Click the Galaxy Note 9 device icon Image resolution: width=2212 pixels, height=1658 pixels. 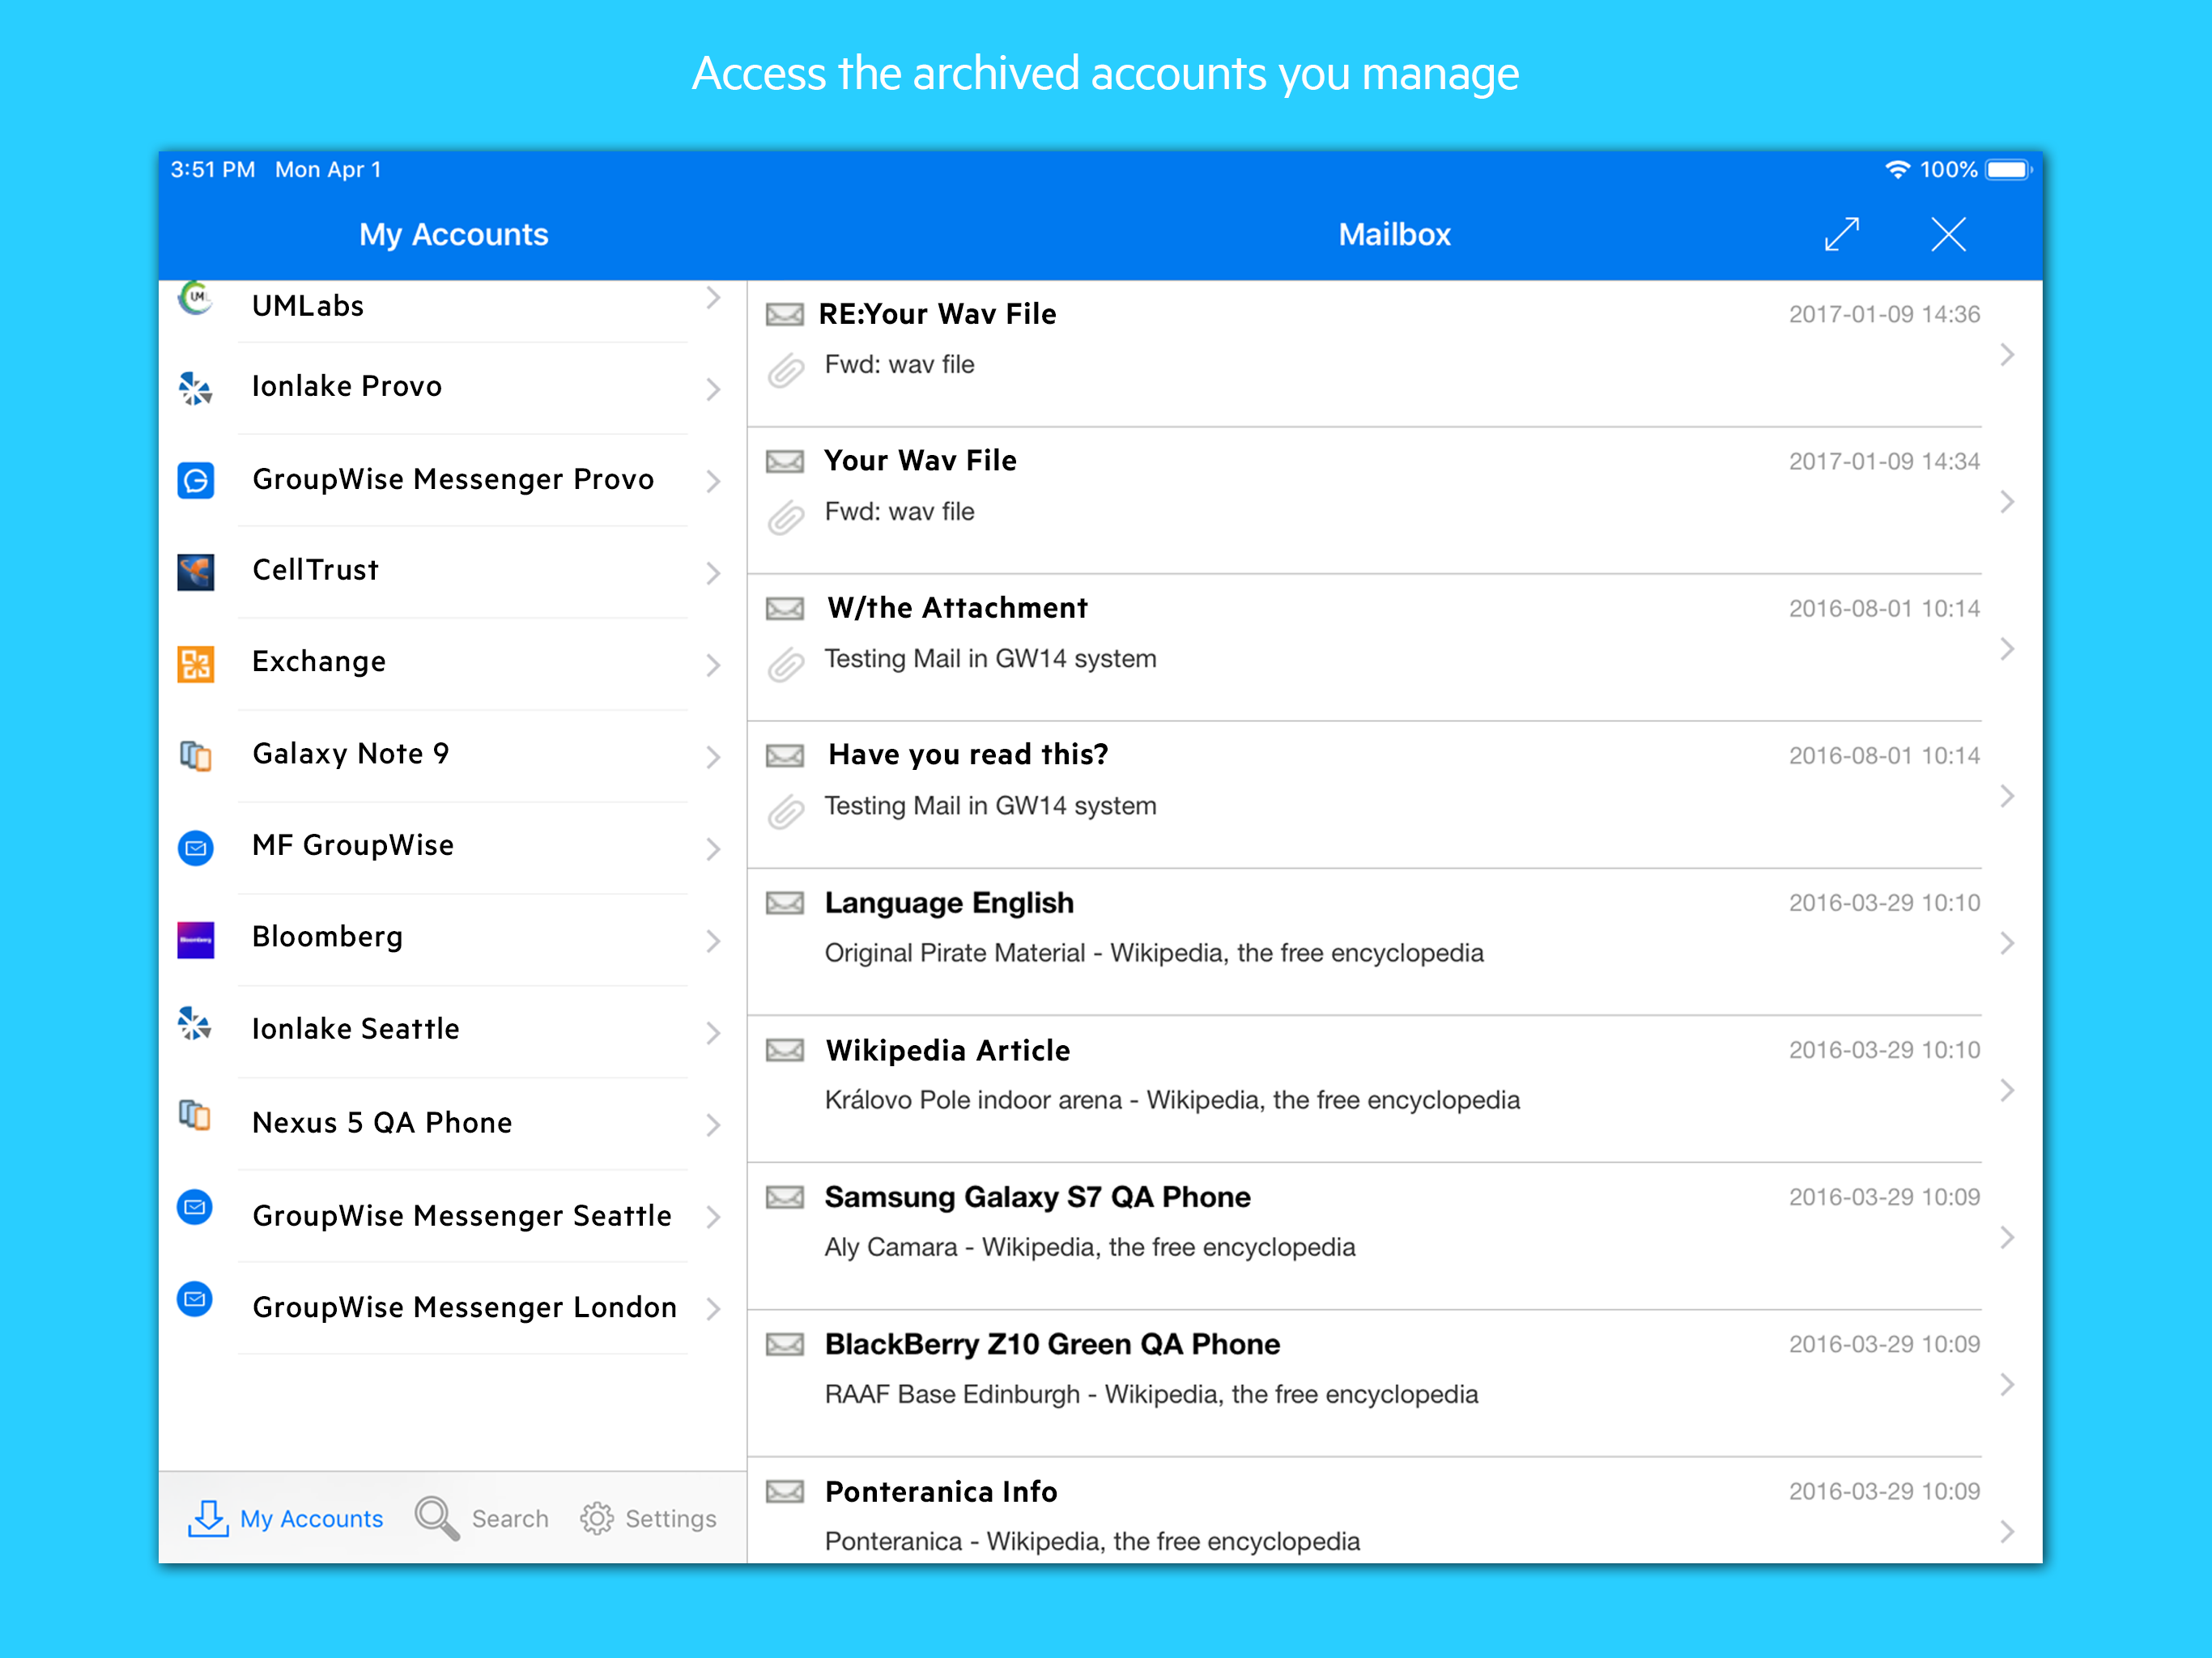(x=196, y=755)
